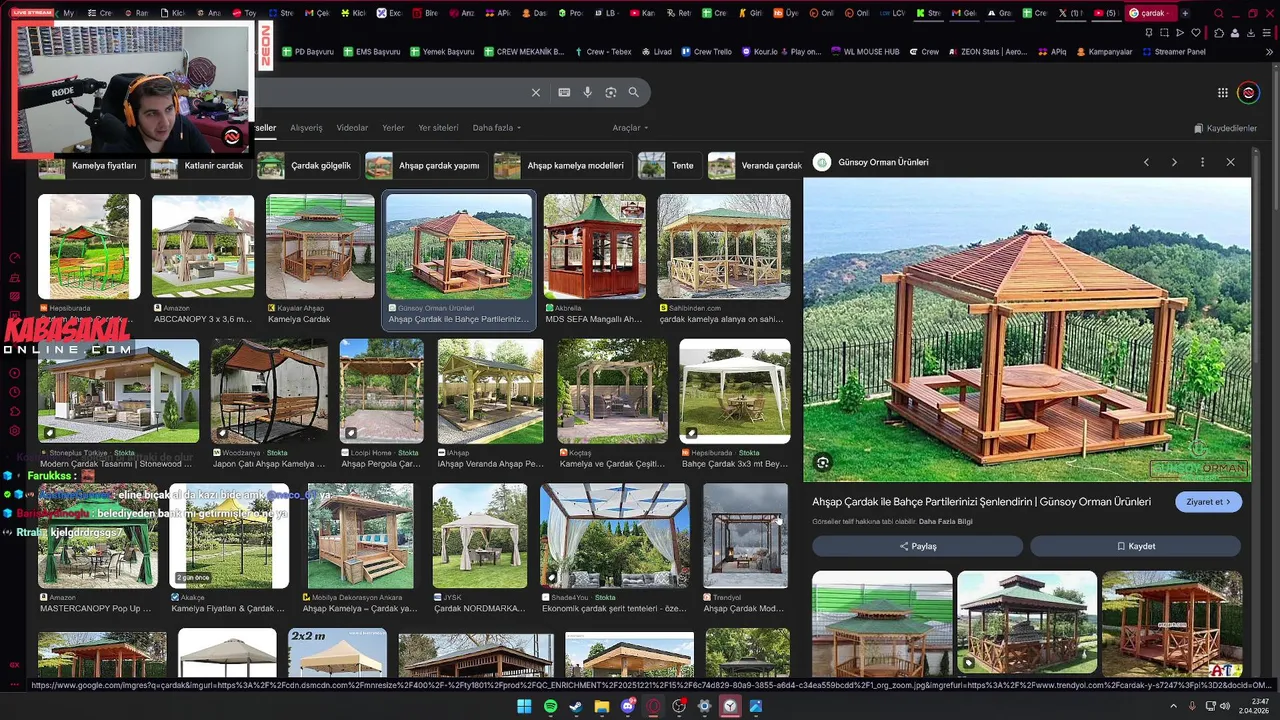This screenshot has width=1280, height=720.
Task: Open browser tab search magnifier
Action: (x=1218, y=13)
